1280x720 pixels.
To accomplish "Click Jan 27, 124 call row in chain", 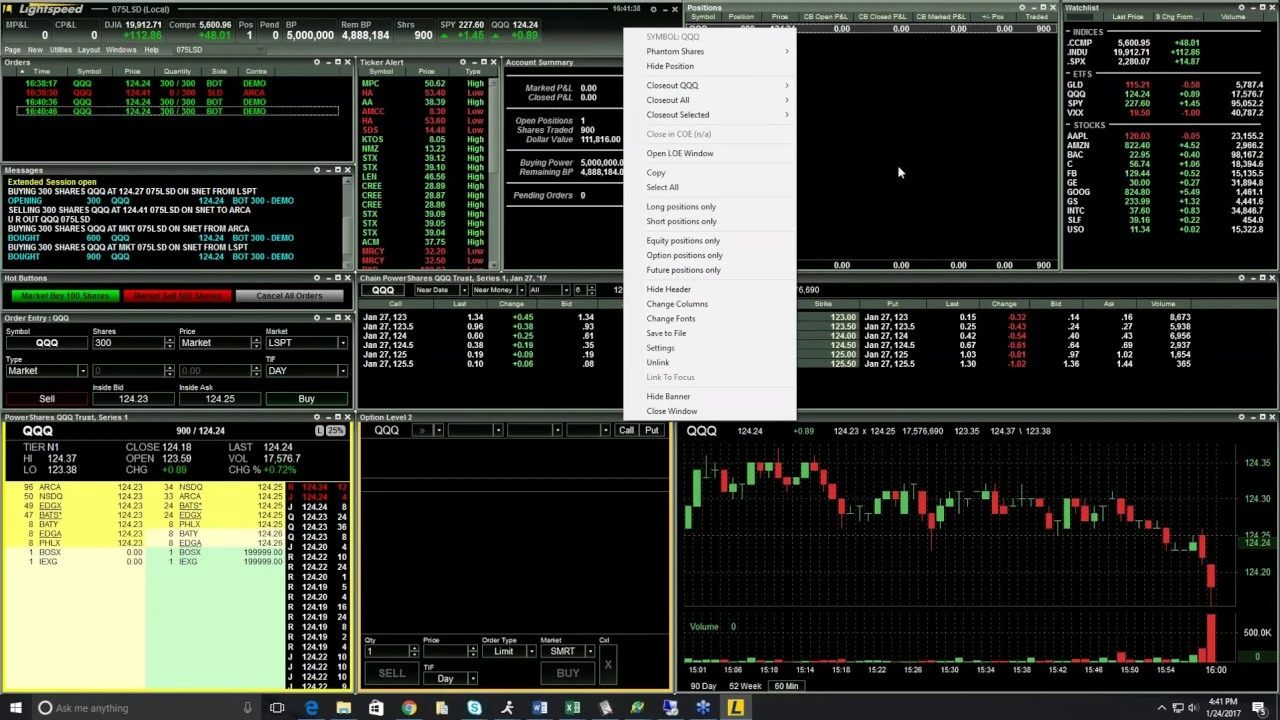I will [x=490, y=336].
